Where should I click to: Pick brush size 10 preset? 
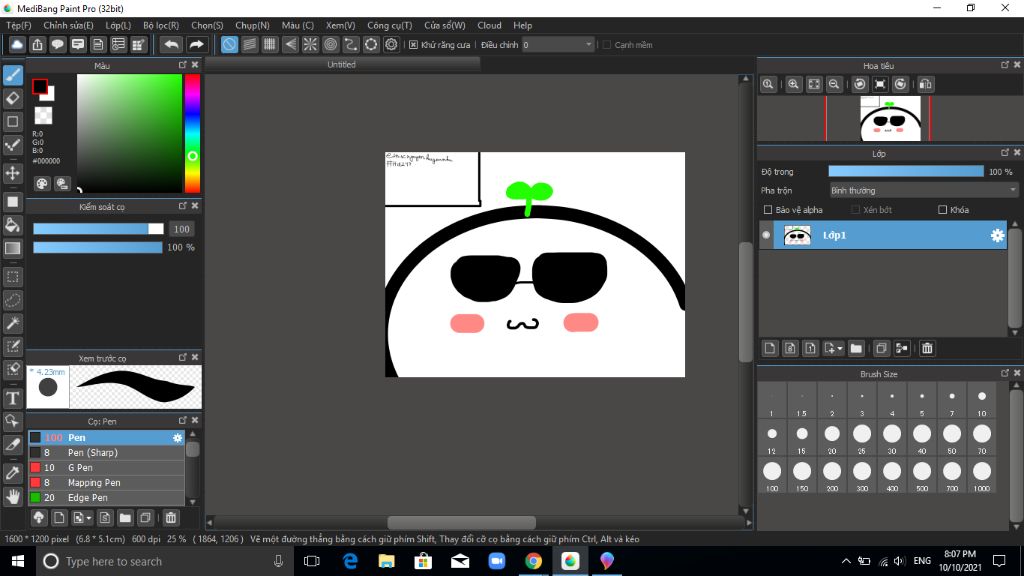(982, 401)
